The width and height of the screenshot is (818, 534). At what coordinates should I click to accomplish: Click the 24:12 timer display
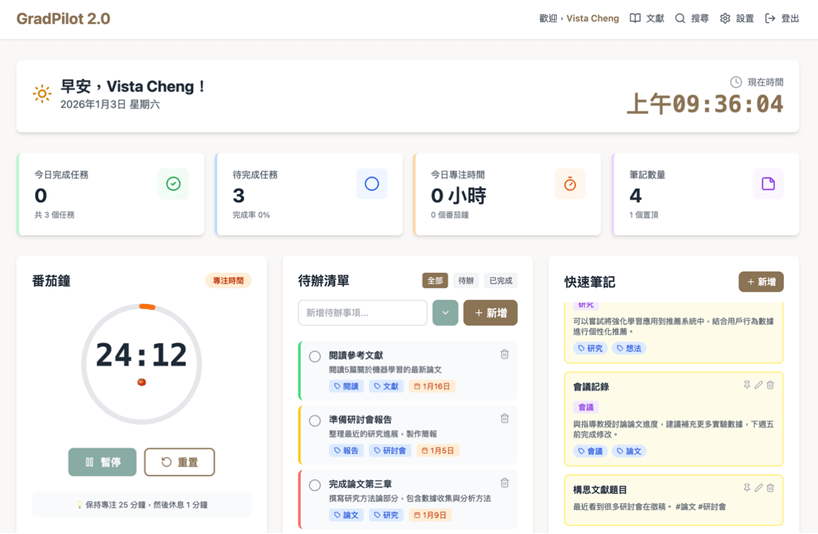[141, 355]
